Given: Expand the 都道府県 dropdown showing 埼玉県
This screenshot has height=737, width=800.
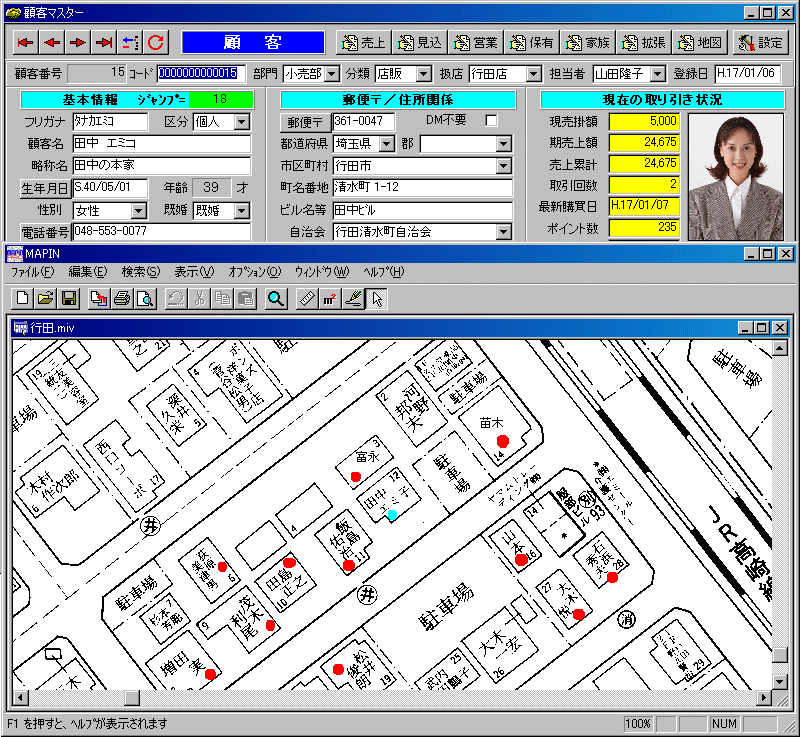Looking at the screenshot, I should click(x=386, y=144).
